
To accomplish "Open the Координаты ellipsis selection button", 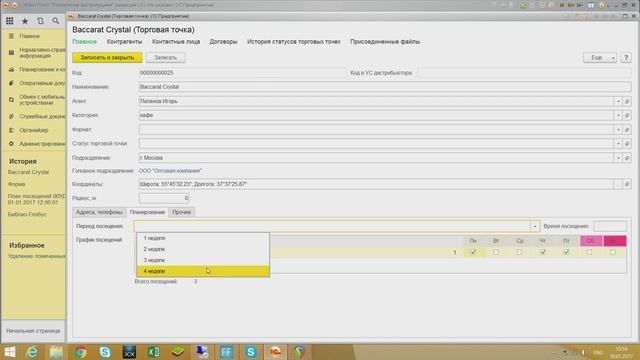I will [x=618, y=184].
